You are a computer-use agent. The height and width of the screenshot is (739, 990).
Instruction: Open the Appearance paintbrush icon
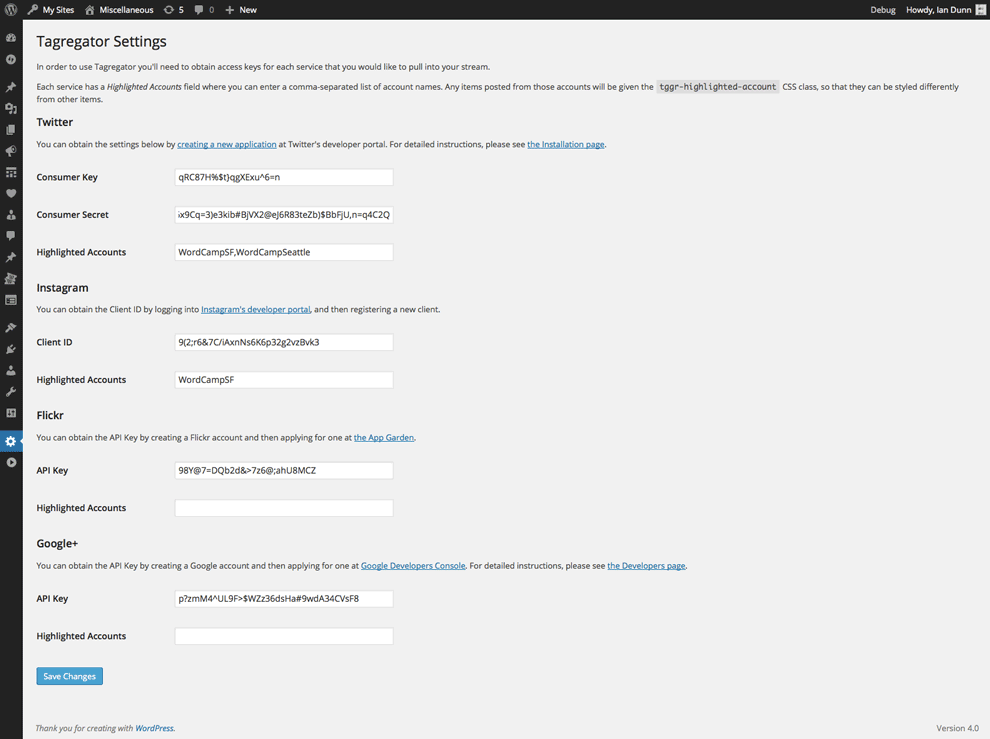click(11, 328)
